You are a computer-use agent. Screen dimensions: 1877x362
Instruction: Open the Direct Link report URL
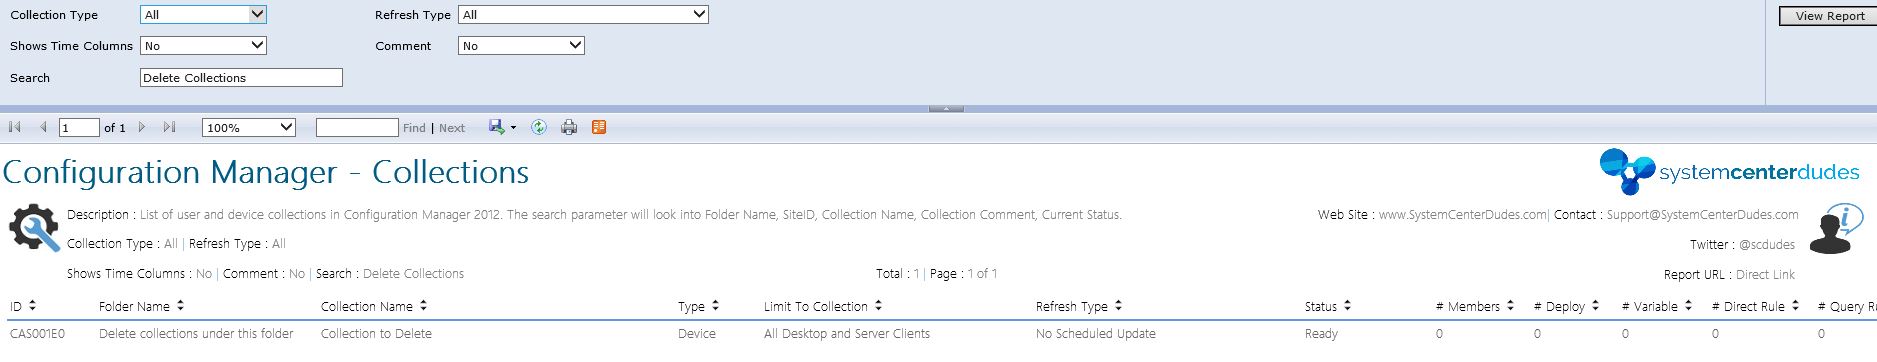pyautogui.click(x=1765, y=274)
